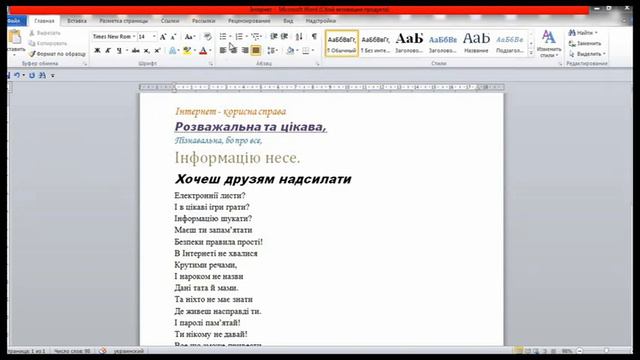
Task: Click the zoom out minus button
Action: coord(580,351)
